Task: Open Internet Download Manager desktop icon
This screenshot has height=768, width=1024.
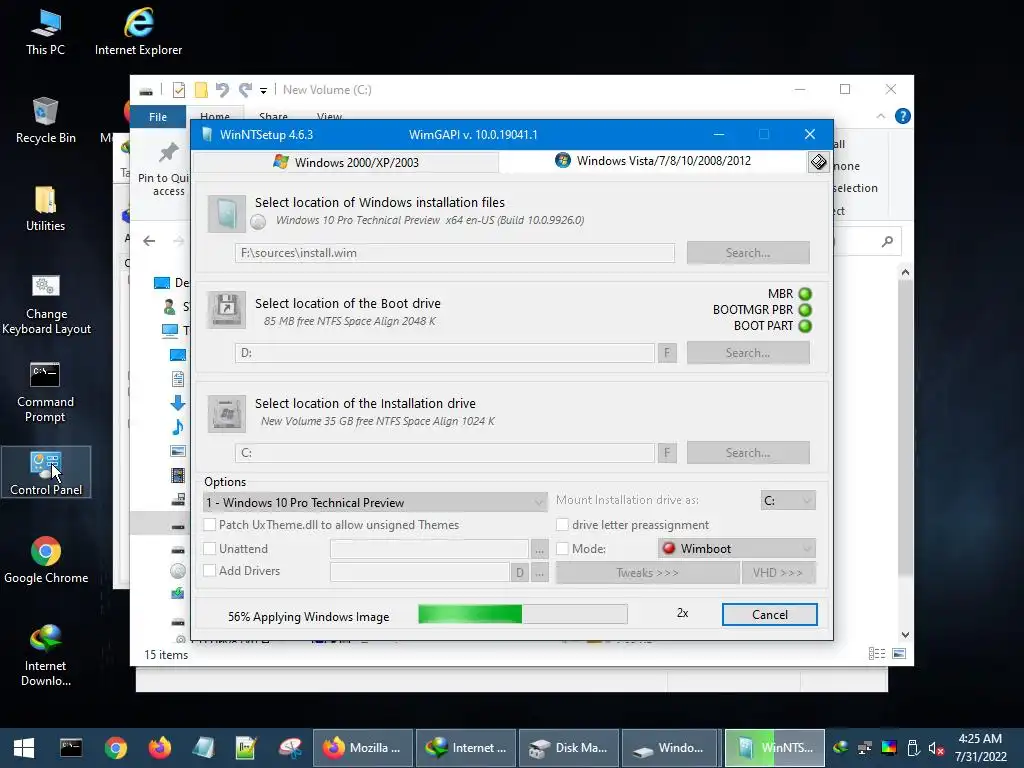Action: click(x=46, y=656)
